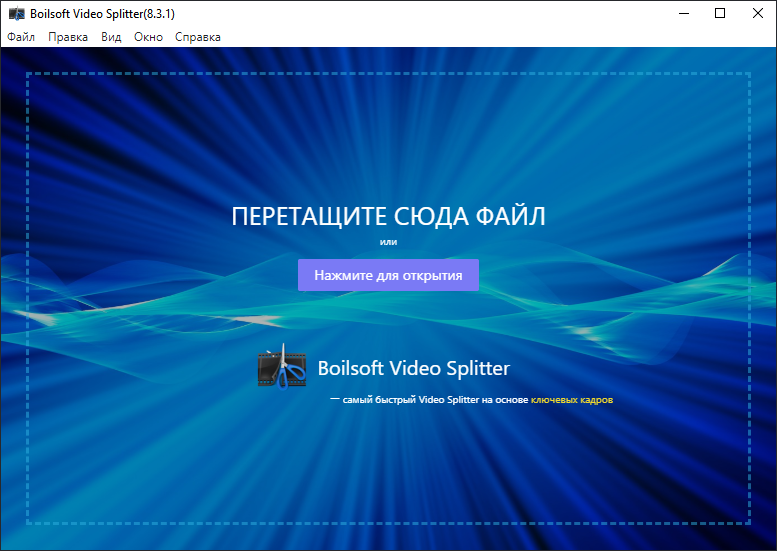Close the Boilsoft Video Splitter window
The width and height of the screenshot is (777, 551).
tap(755, 14)
